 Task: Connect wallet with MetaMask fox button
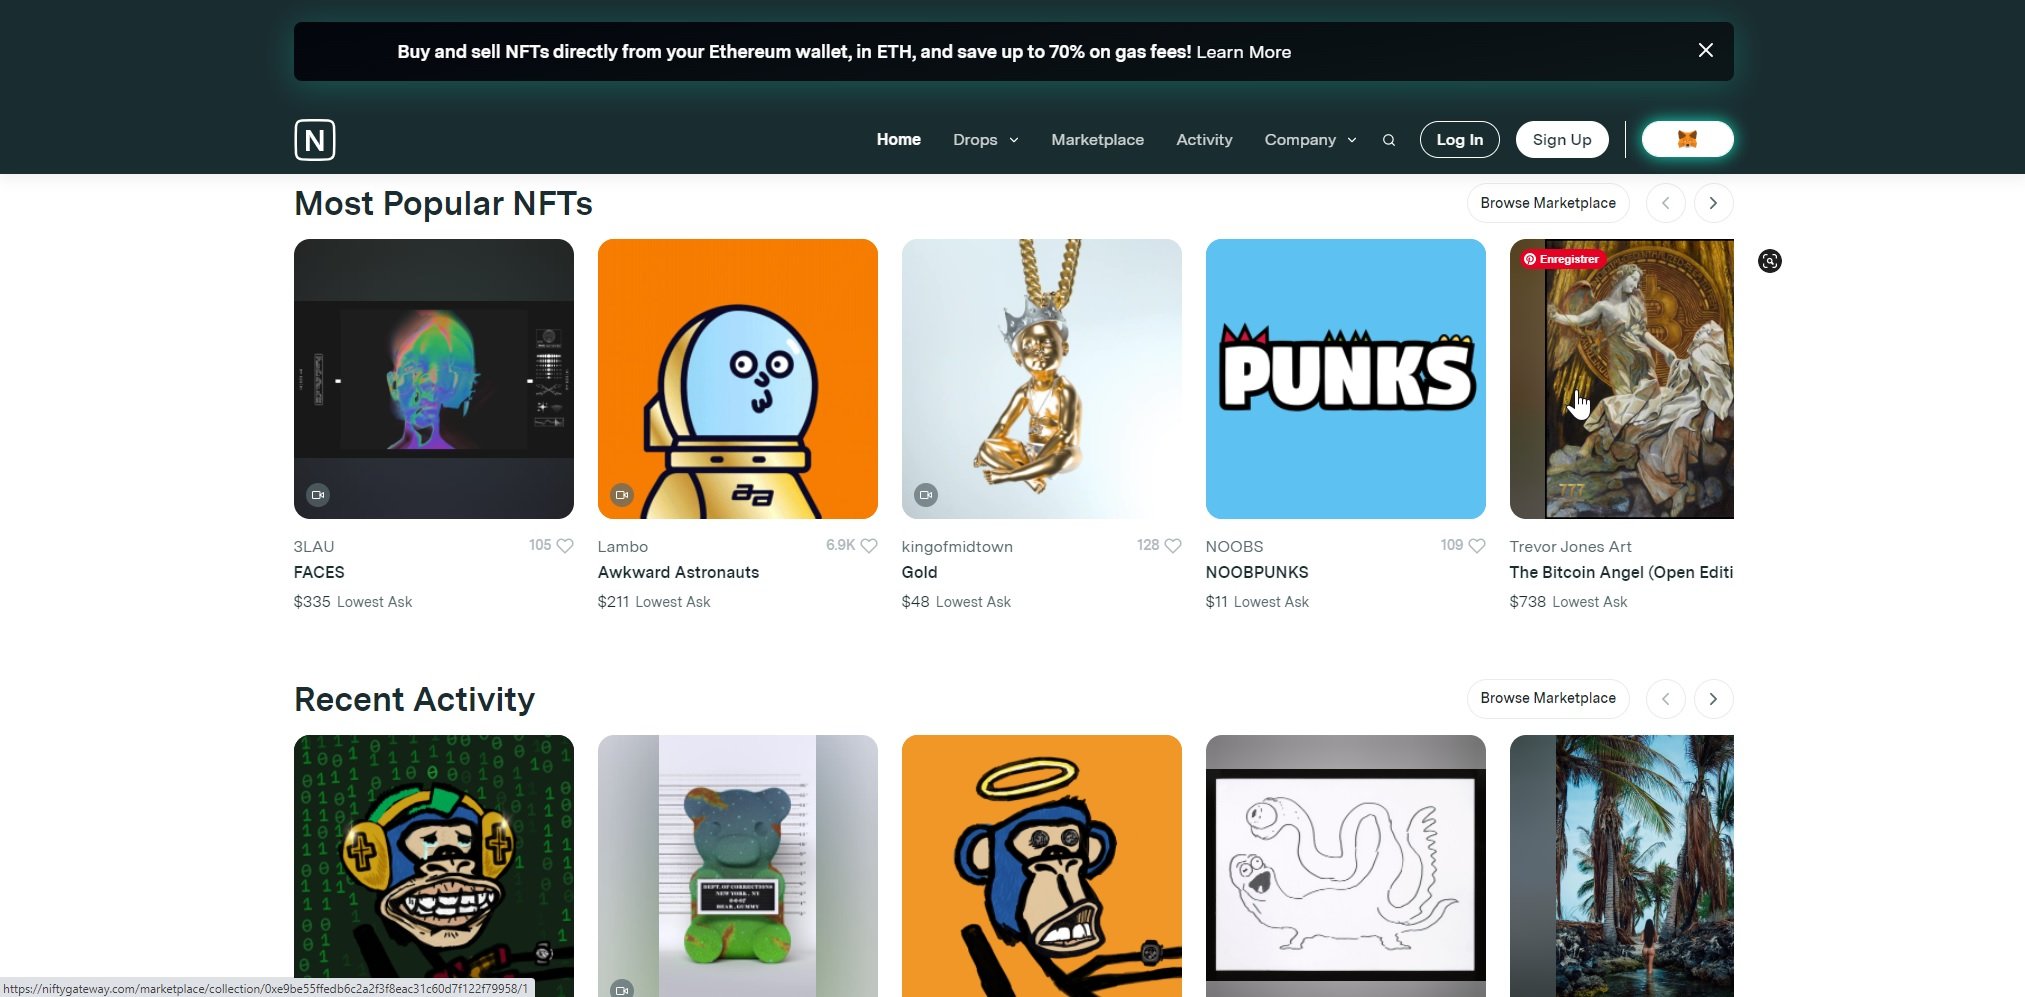pyautogui.click(x=1687, y=140)
